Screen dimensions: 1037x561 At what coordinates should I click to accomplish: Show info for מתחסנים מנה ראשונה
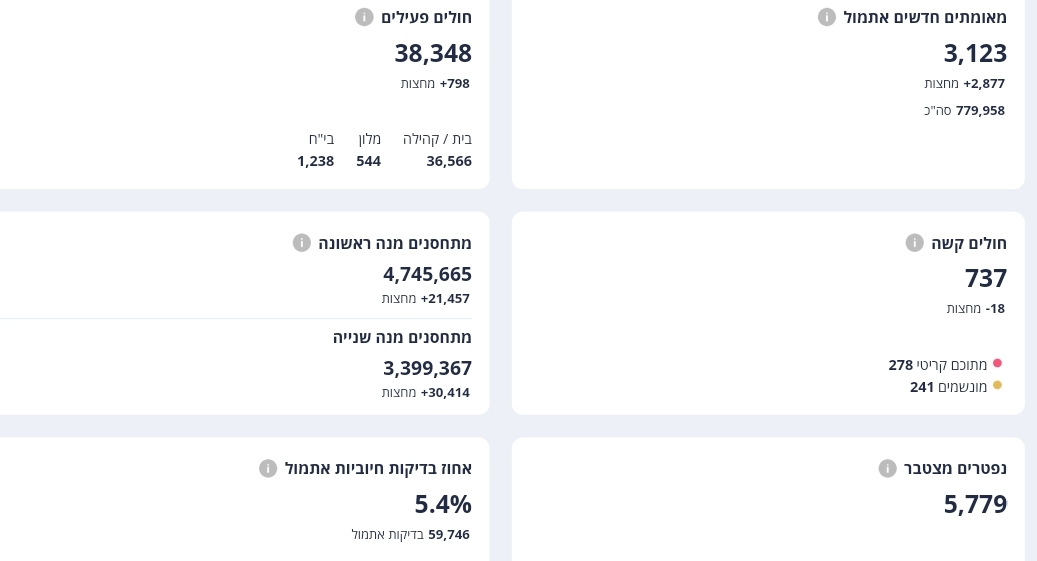[x=302, y=243]
